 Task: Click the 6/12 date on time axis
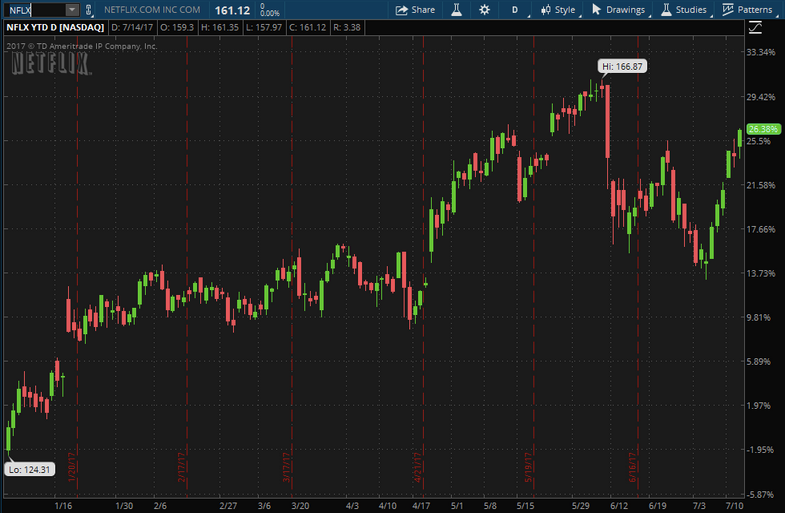tap(619, 505)
